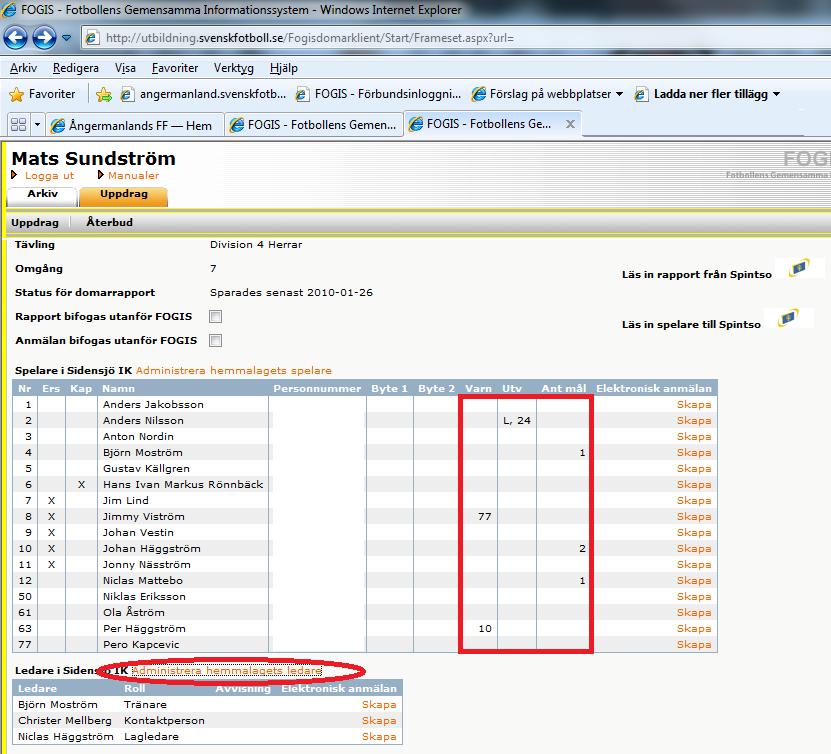The width and height of the screenshot is (831, 754).
Task: Click the Läs in rapport från Spintso label
Action: pyautogui.click(x=696, y=274)
